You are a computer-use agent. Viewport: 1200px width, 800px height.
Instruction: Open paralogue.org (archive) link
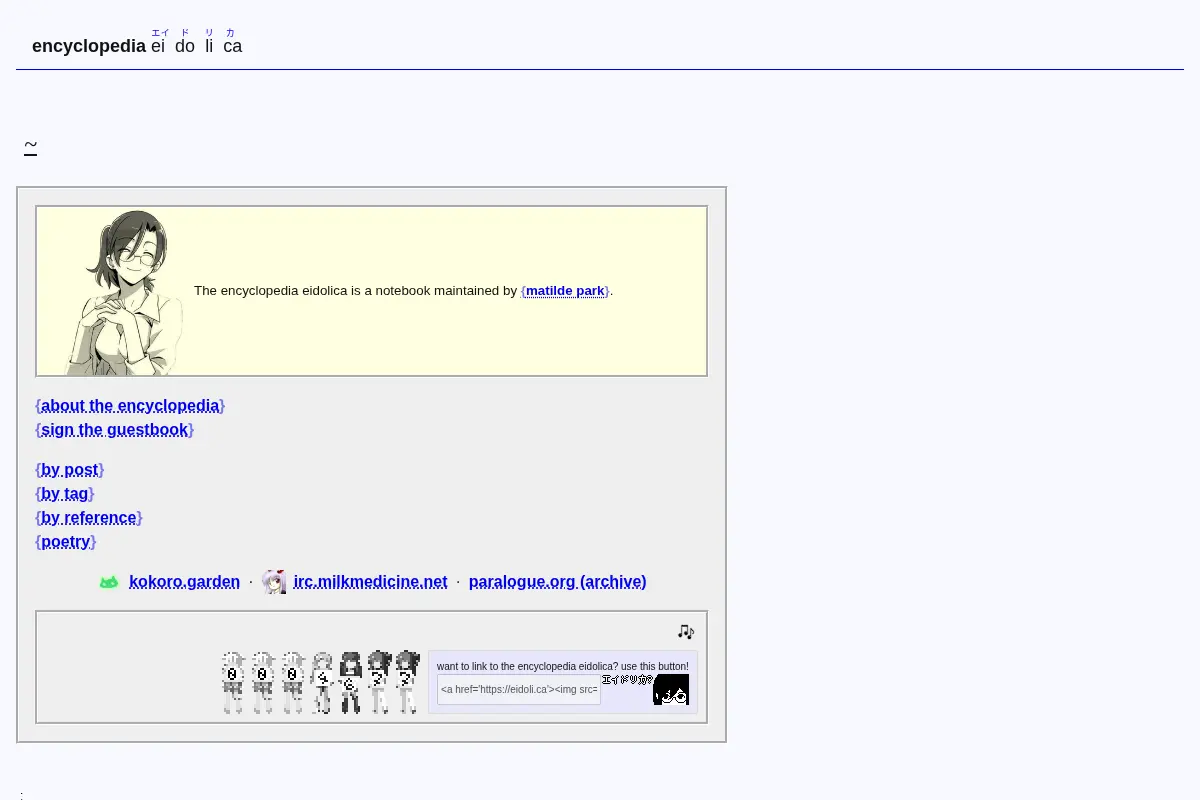557,582
